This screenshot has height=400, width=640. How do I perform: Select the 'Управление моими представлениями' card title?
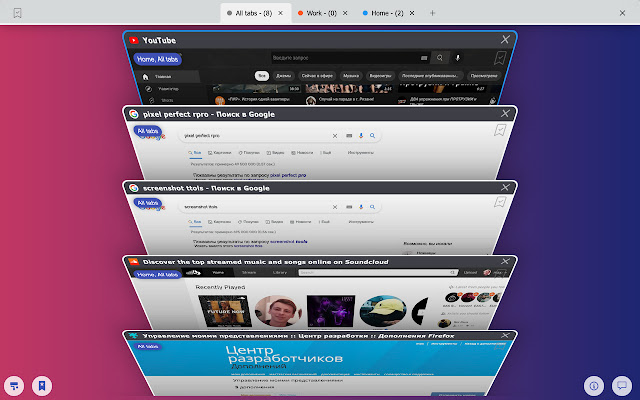[x=298, y=336]
